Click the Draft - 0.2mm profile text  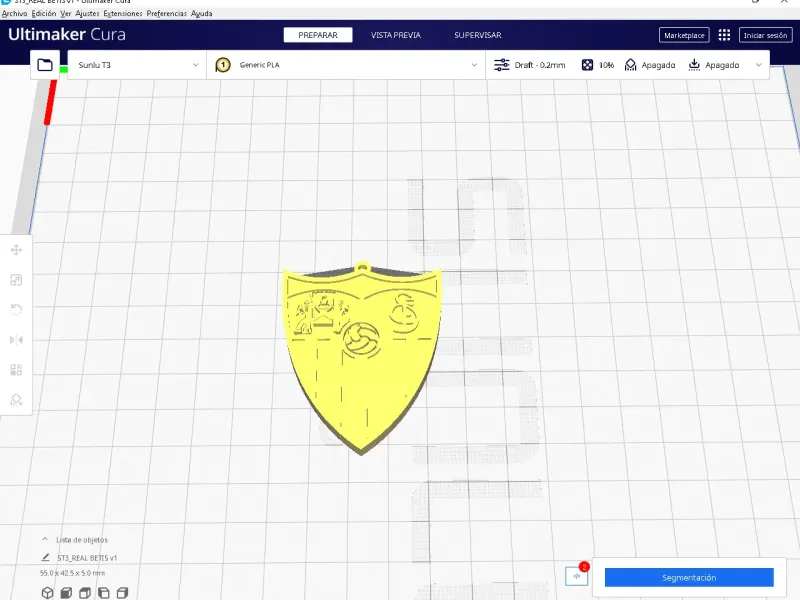click(x=540, y=65)
